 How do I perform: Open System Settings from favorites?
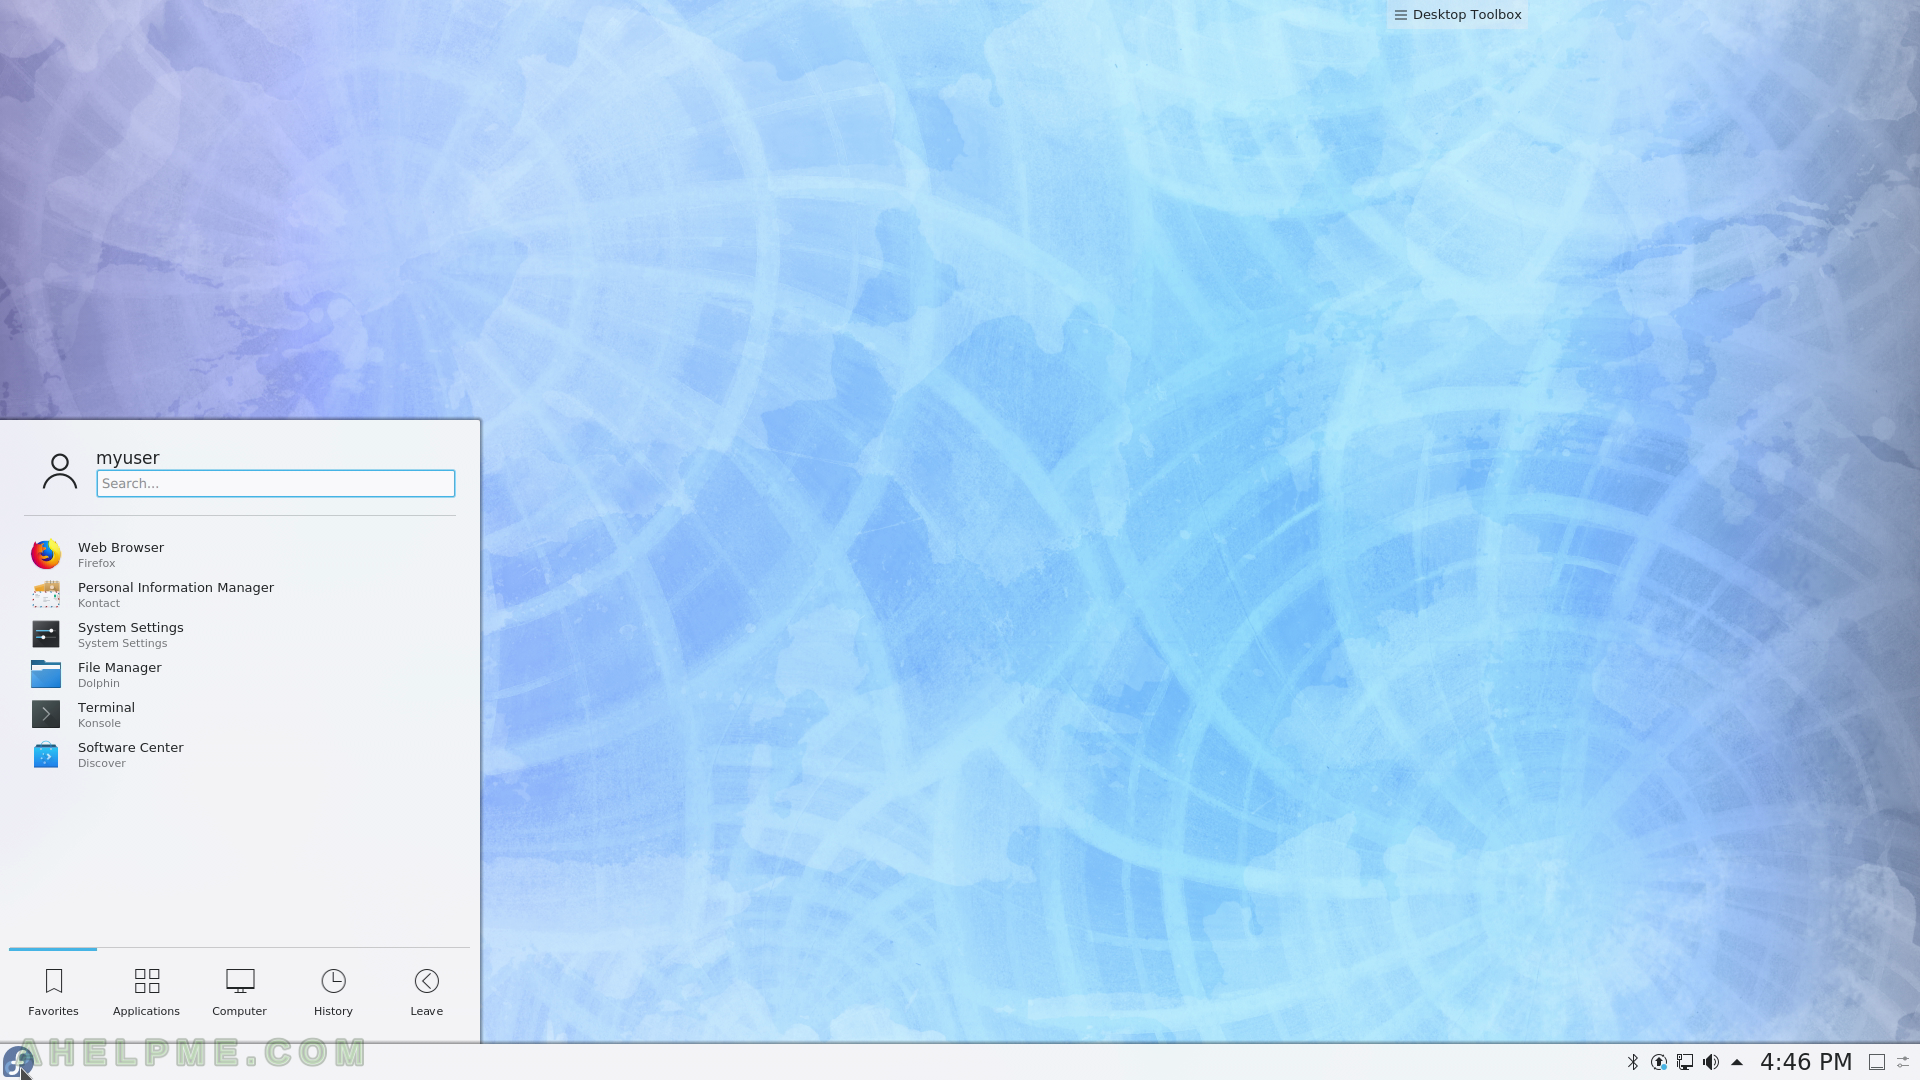(x=240, y=634)
